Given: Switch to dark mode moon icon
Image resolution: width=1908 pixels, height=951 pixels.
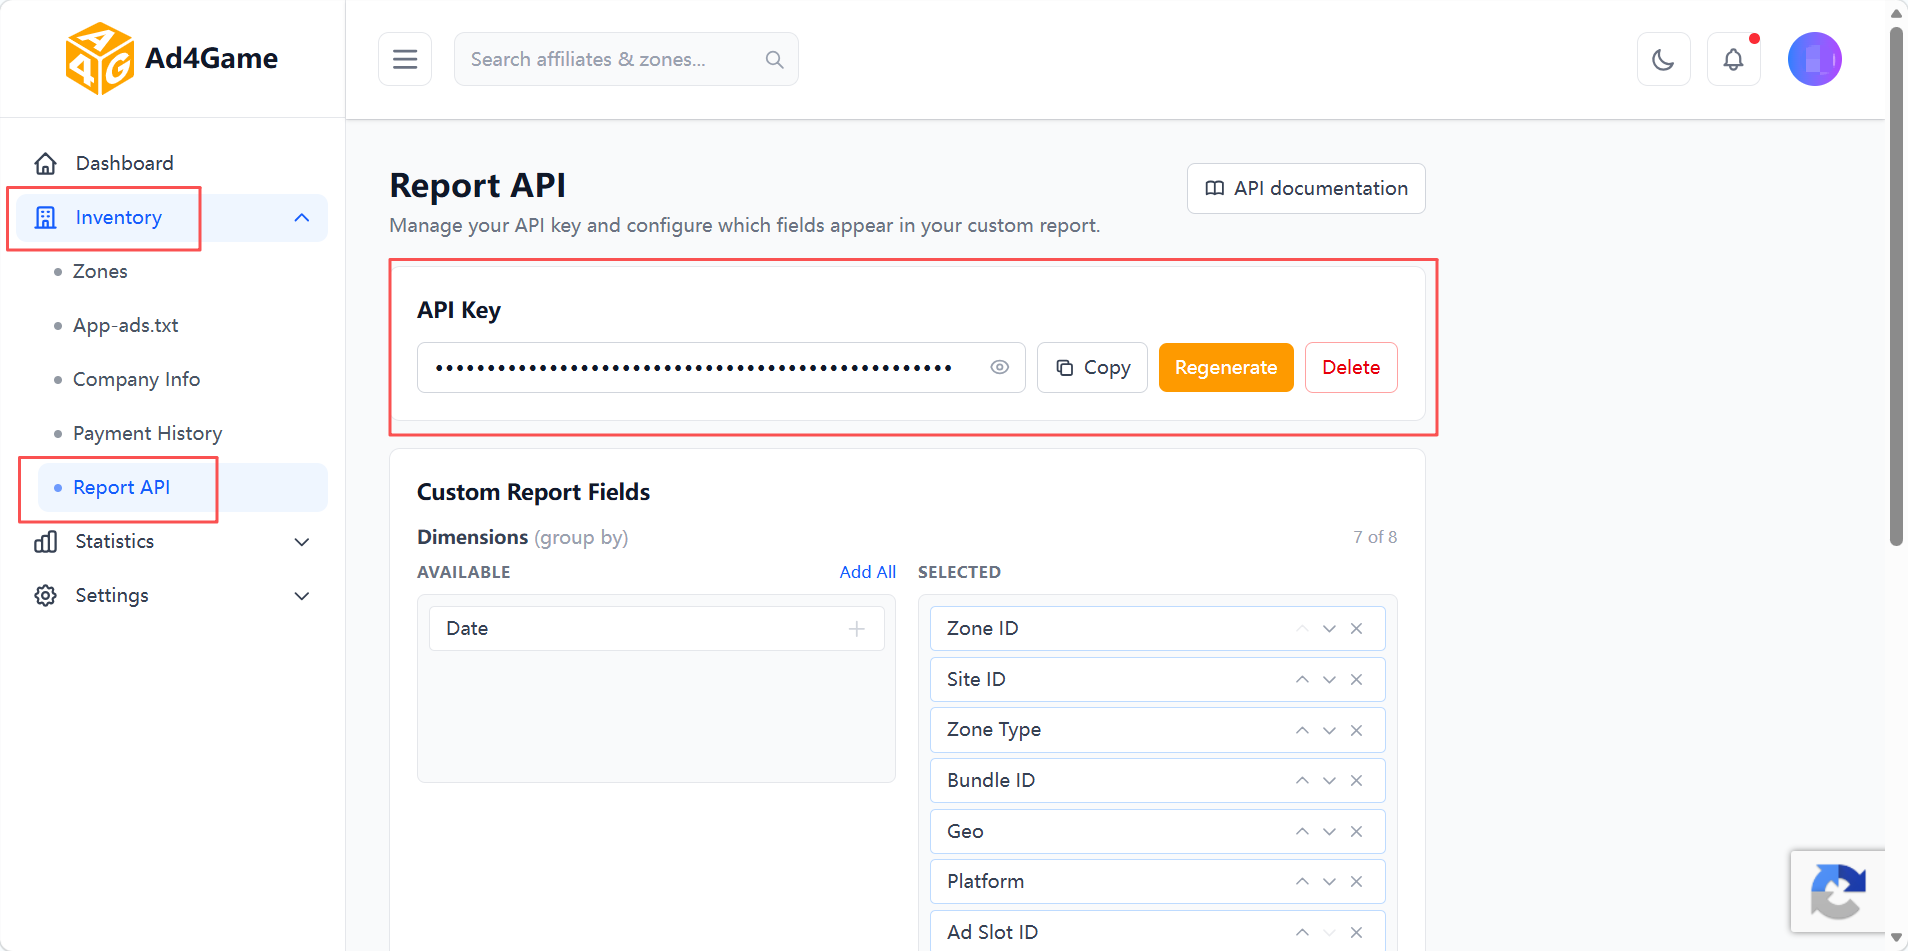Looking at the screenshot, I should click(x=1663, y=59).
